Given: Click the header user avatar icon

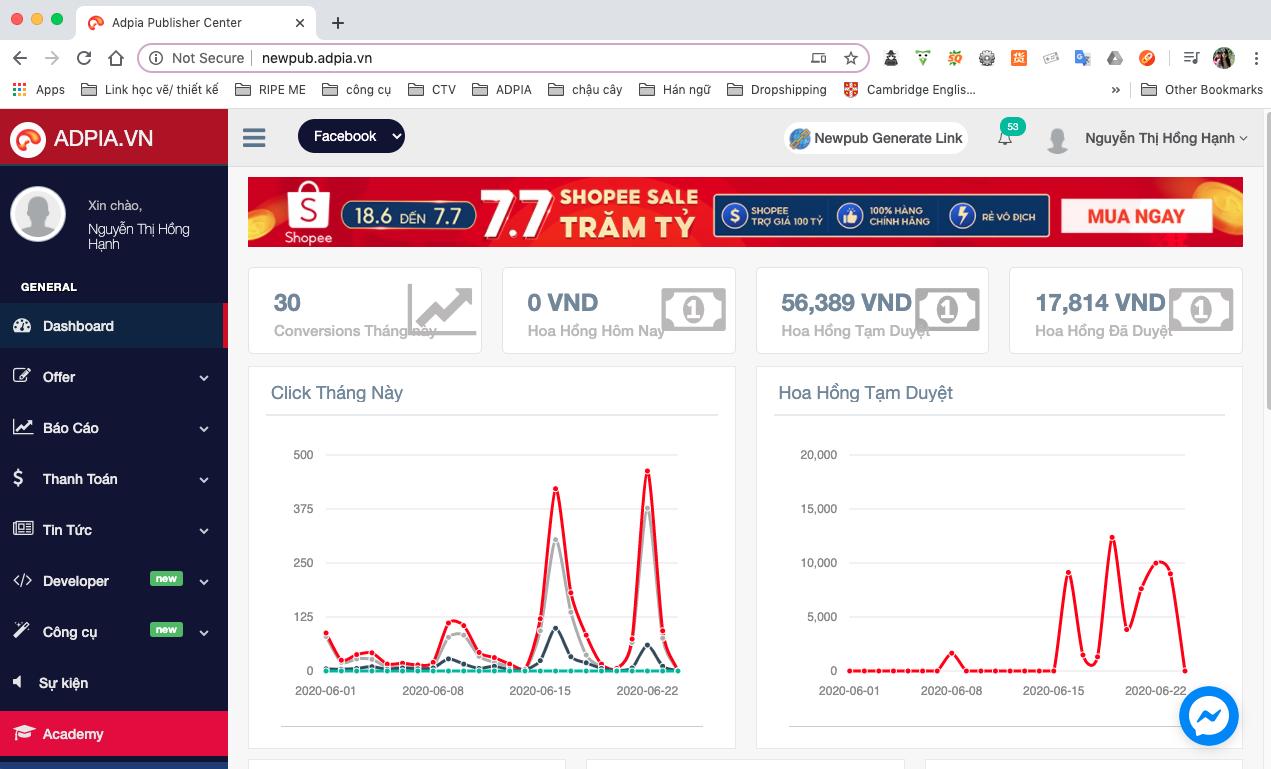Looking at the screenshot, I should (1057, 139).
